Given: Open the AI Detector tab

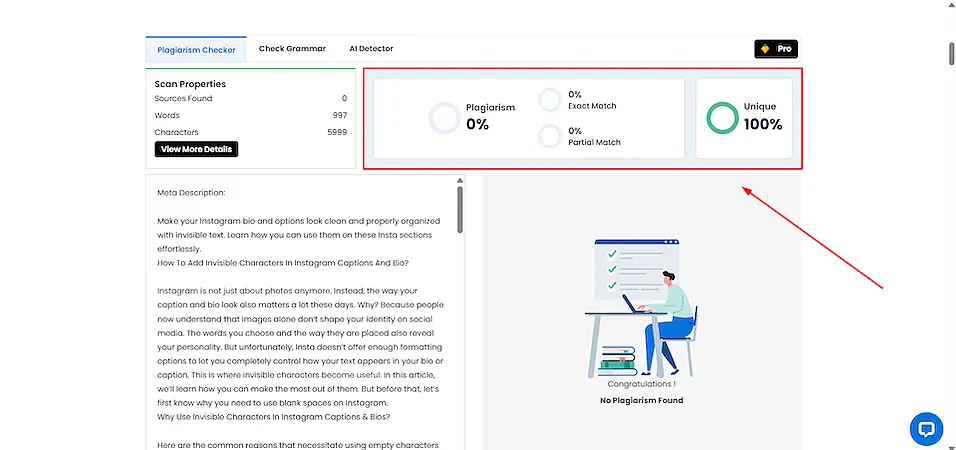Looking at the screenshot, I should 371,49.
